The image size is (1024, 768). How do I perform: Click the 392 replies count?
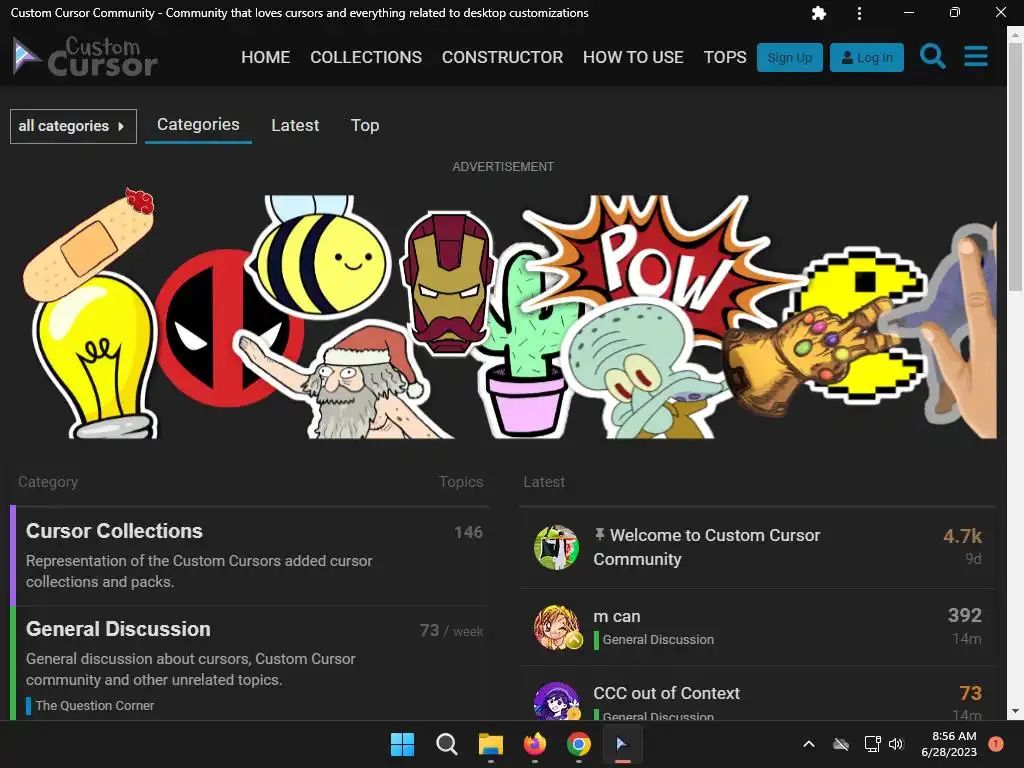[965, 615]
